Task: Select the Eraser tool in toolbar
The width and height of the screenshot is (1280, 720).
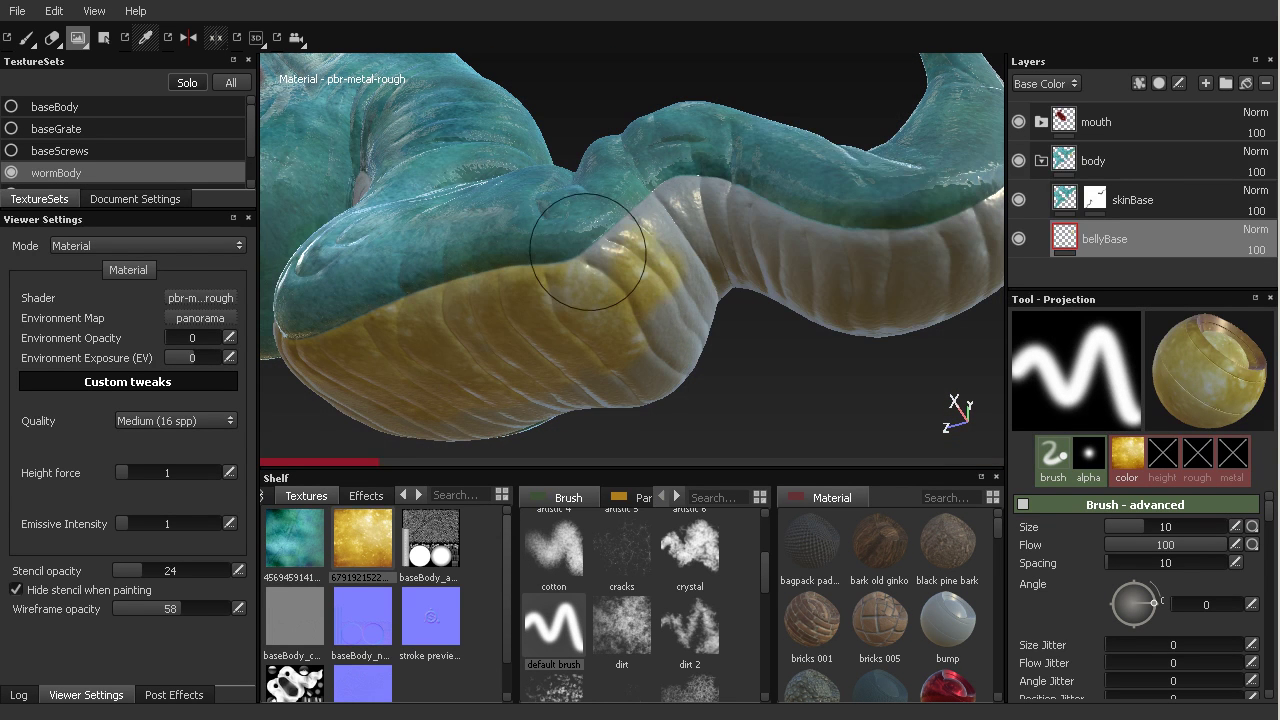Action: pyautogui.click(x=52, y=38)
